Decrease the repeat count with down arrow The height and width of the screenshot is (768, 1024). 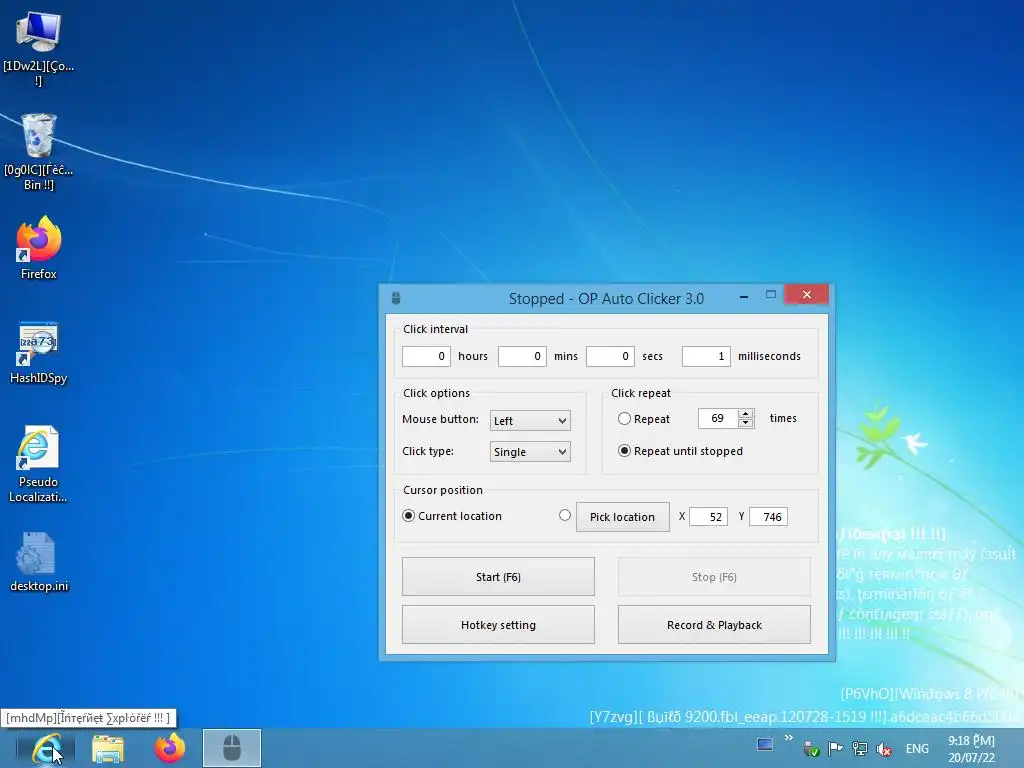745,423
